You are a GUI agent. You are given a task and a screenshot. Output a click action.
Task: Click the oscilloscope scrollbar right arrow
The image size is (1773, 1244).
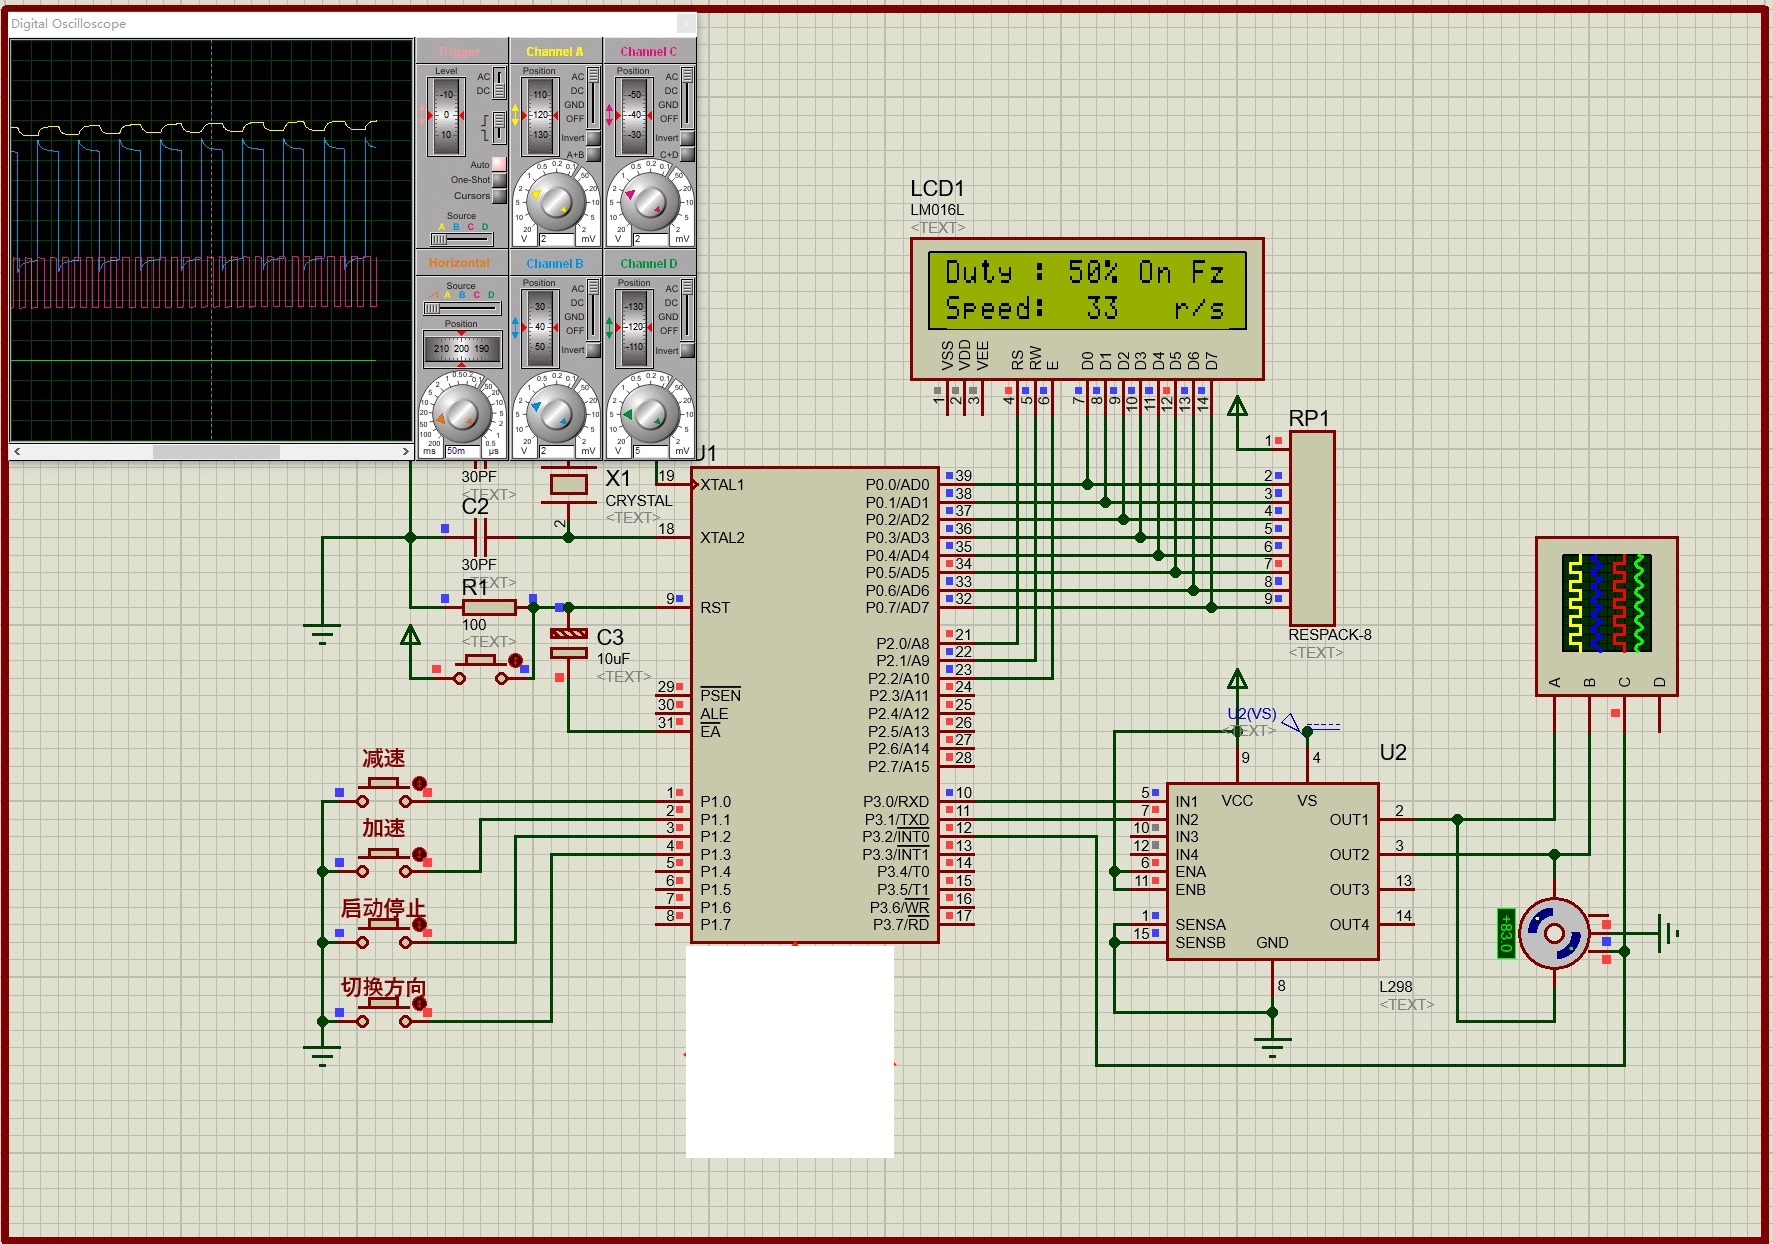(405, 452)
